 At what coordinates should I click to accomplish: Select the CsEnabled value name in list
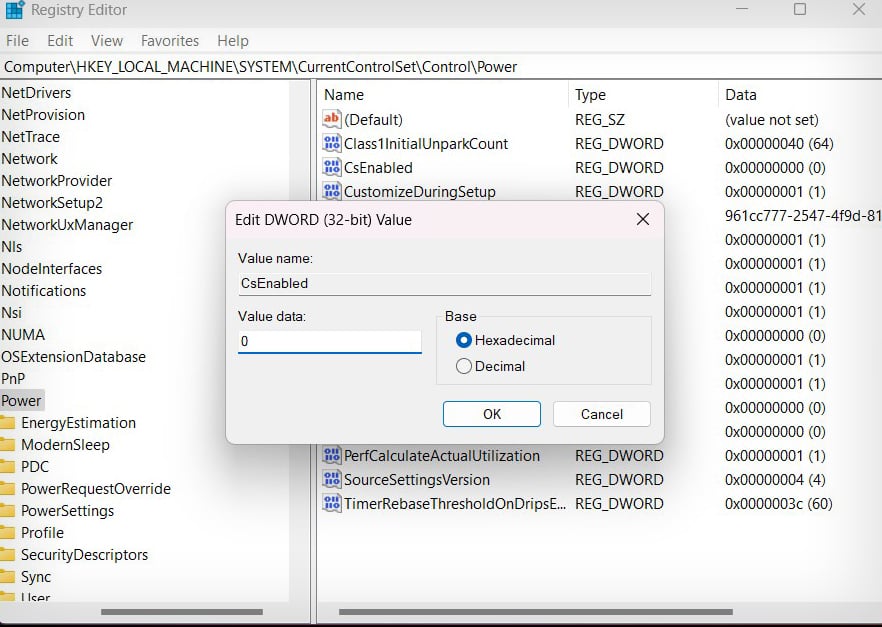pyautogui.click(x=378, y=168)
